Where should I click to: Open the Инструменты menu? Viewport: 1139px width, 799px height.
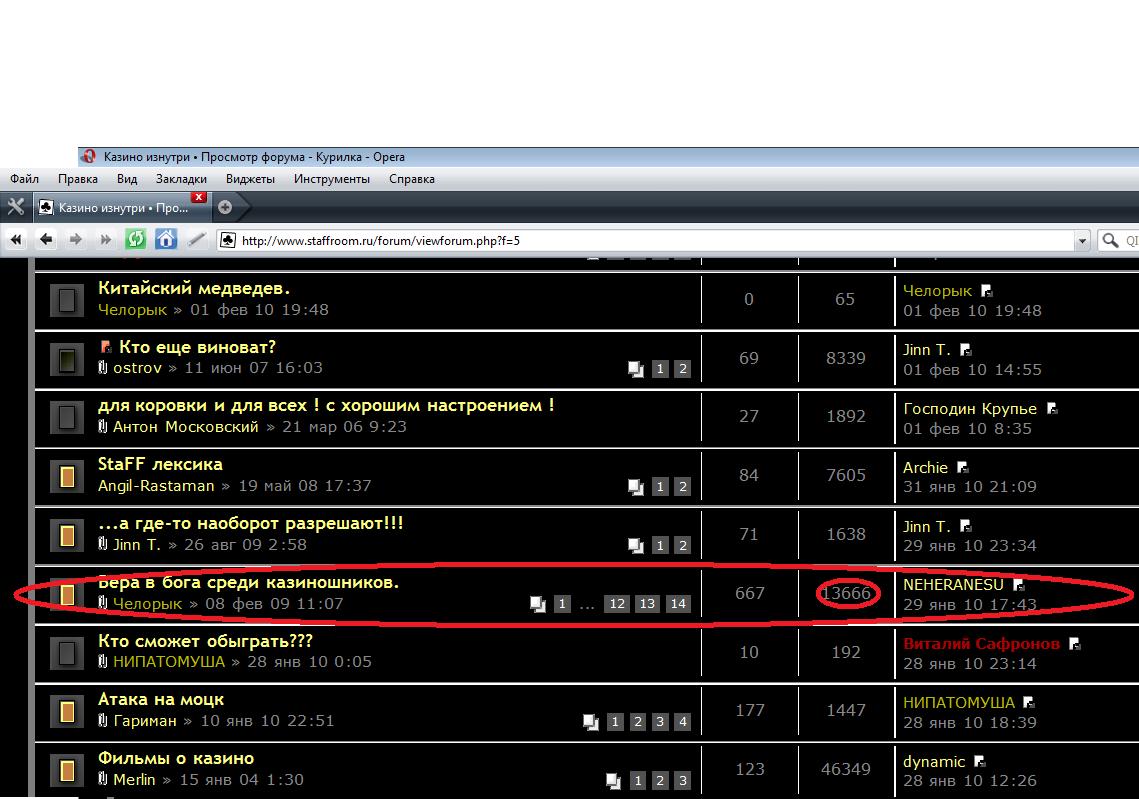coord(332,179)
